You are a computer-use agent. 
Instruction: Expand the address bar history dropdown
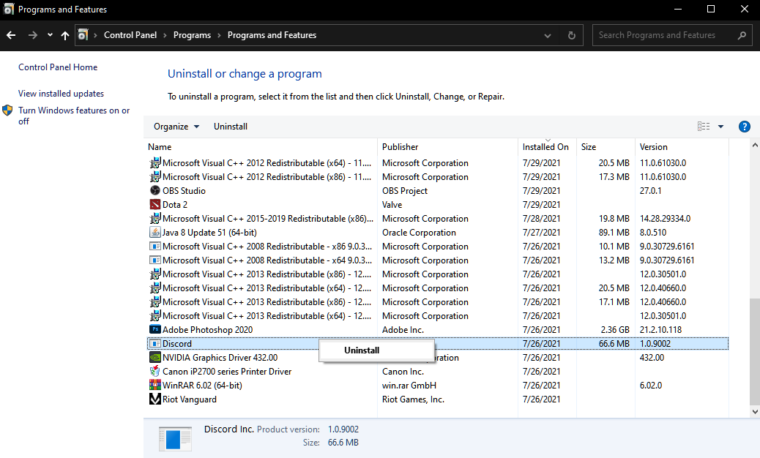[x=548, y=35]
